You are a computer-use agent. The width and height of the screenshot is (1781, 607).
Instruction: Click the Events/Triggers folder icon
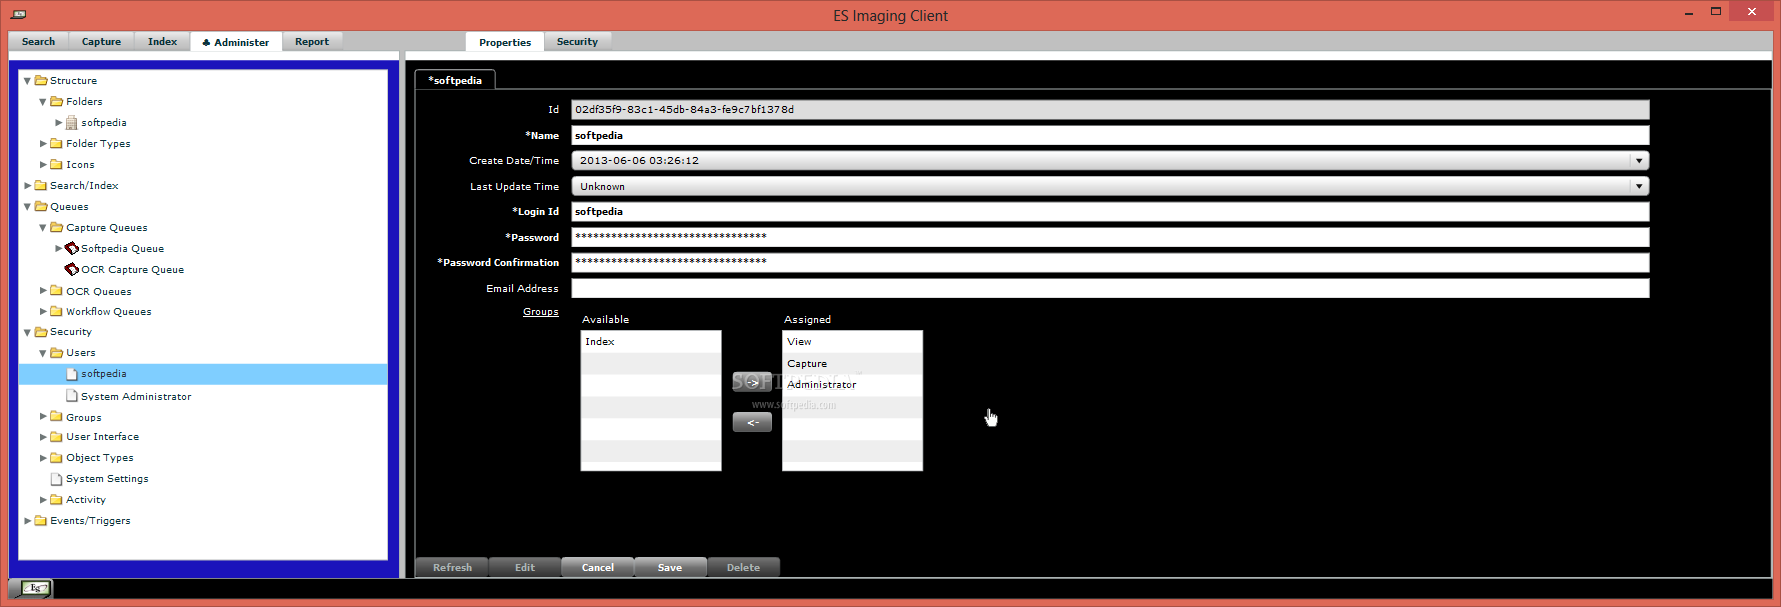[x=41, y=520]
